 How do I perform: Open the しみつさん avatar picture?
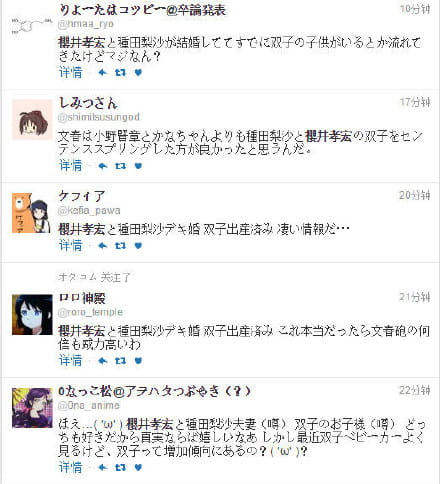click(32, 120)
